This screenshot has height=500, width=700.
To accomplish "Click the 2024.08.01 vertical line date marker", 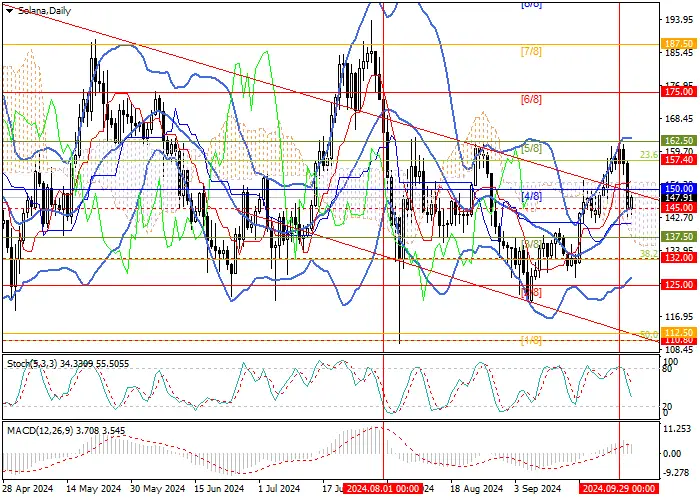I will [x=383, y=488].
